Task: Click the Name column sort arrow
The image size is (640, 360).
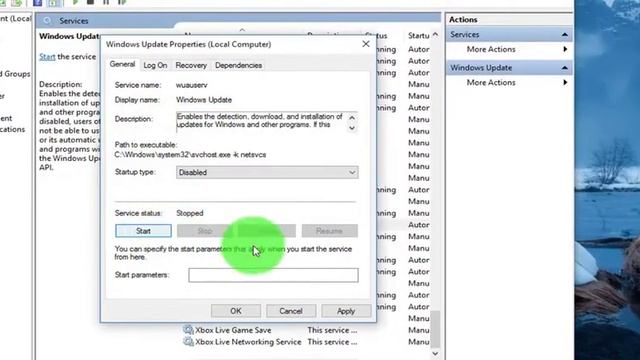Action: click(x=242, y=30)
